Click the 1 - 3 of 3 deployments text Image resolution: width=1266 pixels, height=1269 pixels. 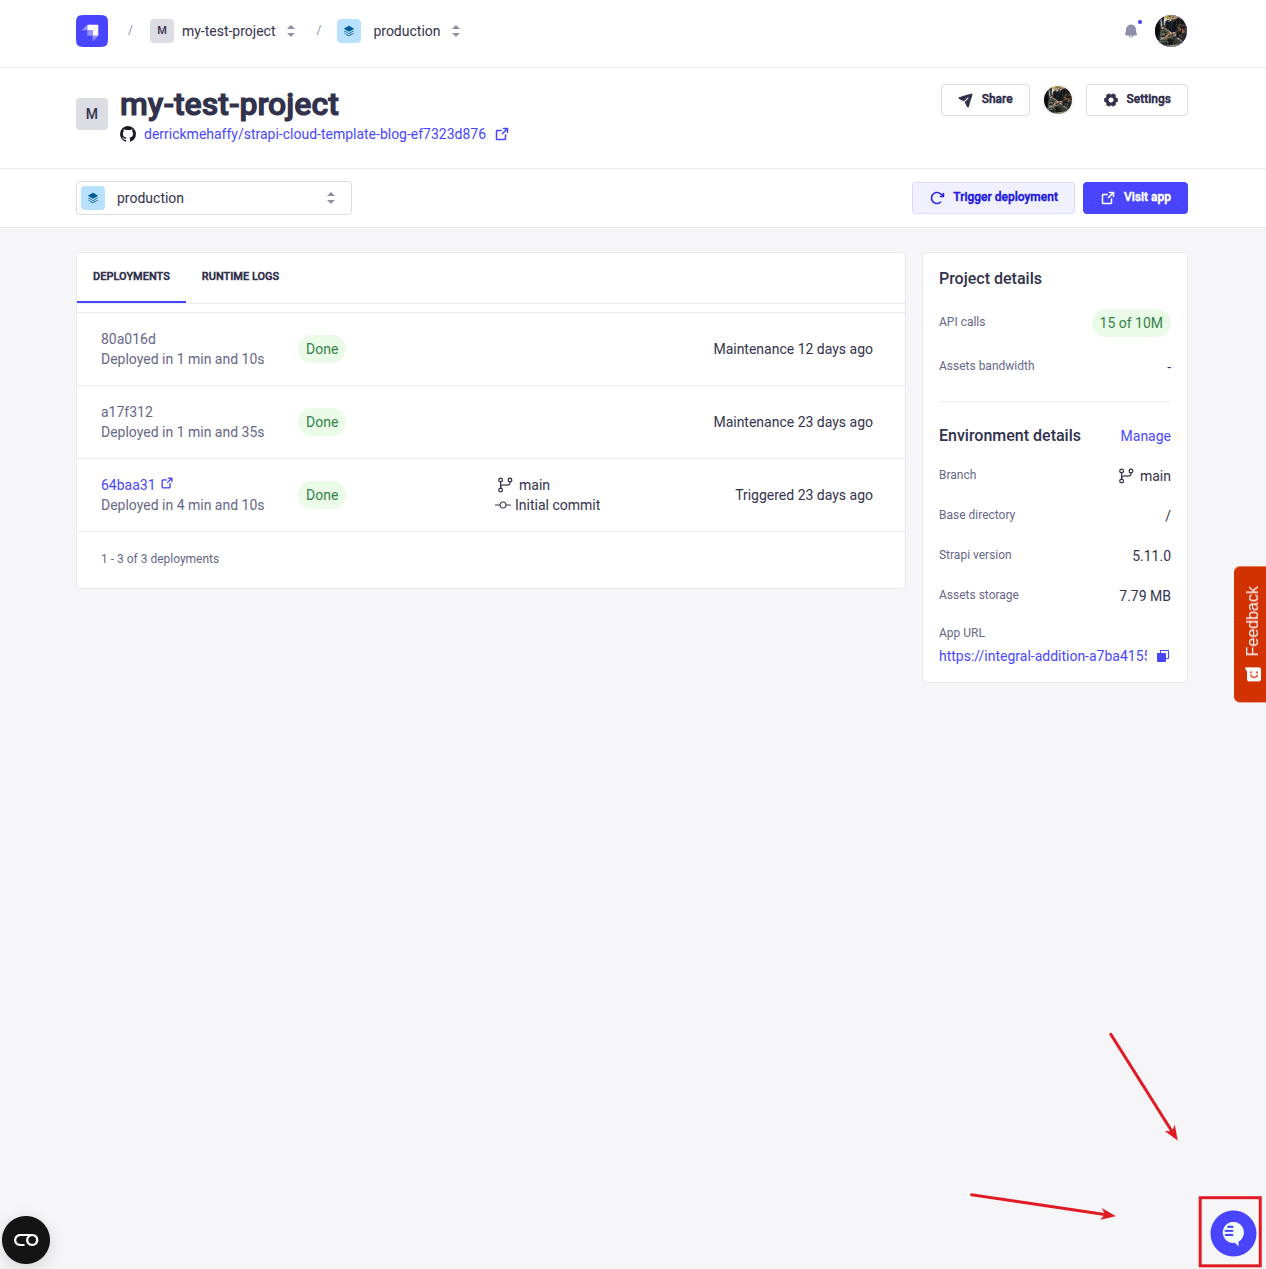pos(160,559)
